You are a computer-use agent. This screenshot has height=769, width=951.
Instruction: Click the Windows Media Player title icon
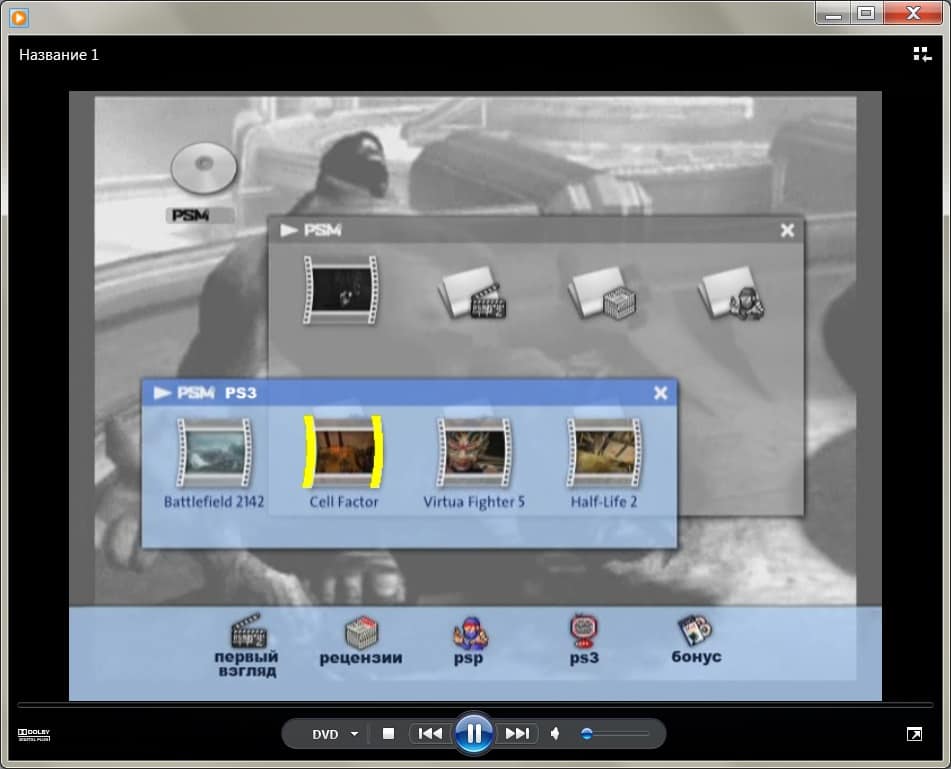pos(19,18)
